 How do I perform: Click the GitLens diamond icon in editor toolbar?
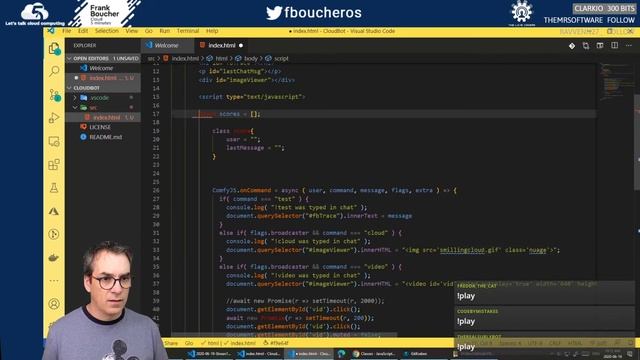coord(572,46)
